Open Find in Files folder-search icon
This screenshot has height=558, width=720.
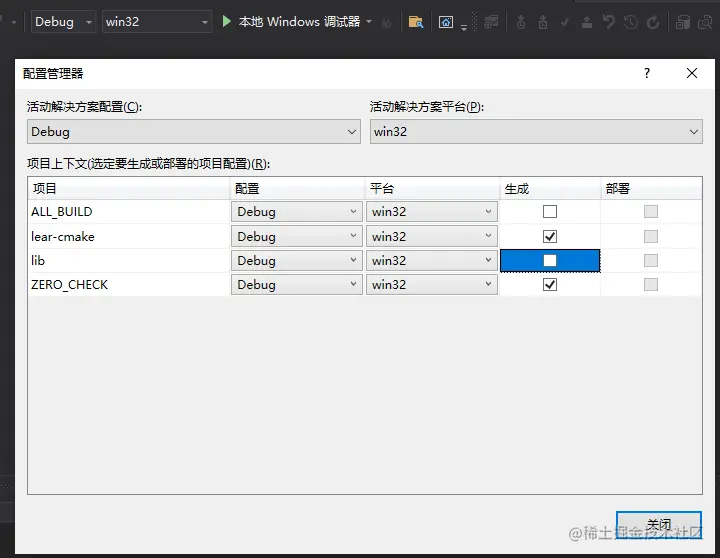pos(416,22)
